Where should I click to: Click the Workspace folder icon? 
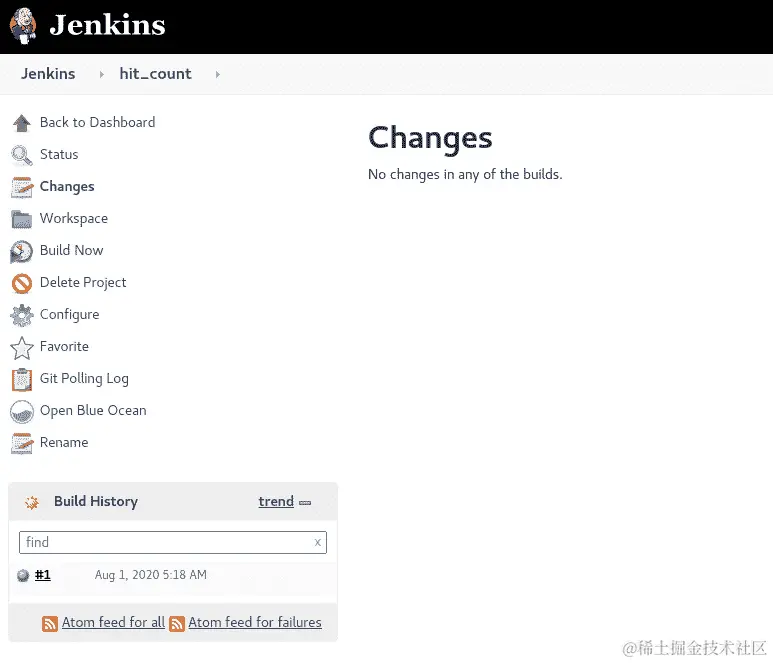click(22, 219)
